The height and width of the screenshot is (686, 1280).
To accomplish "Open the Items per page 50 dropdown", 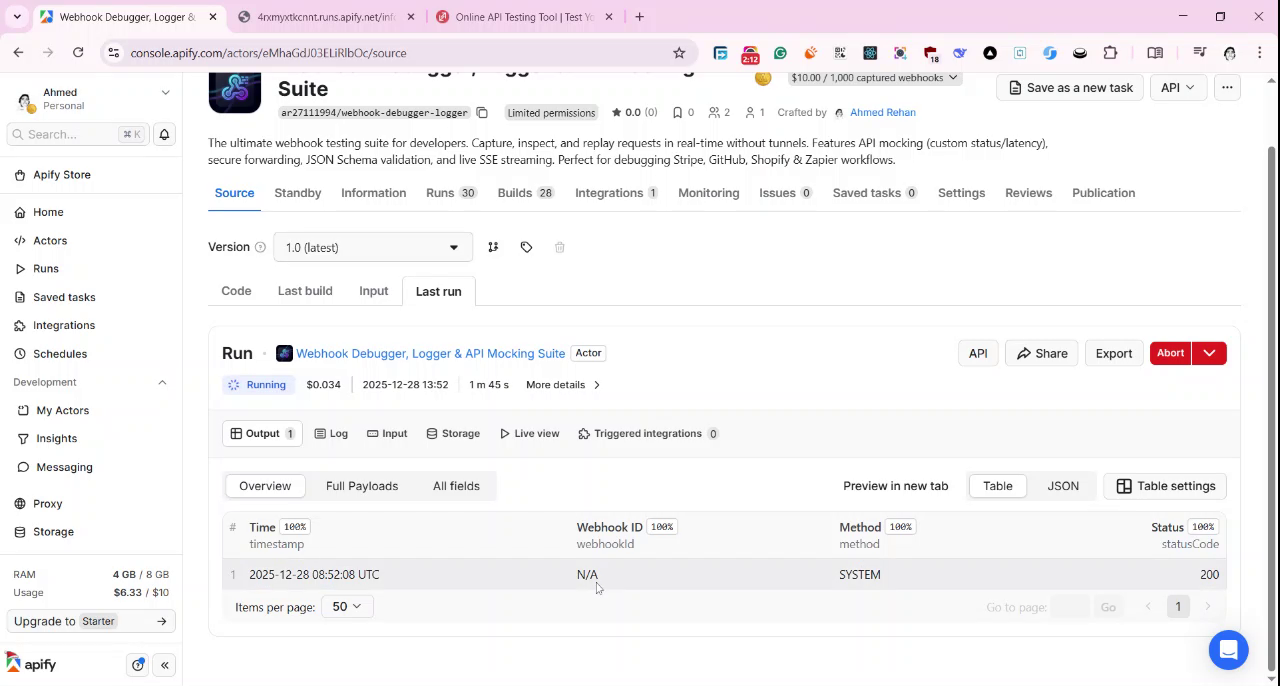I will (346, 606).
